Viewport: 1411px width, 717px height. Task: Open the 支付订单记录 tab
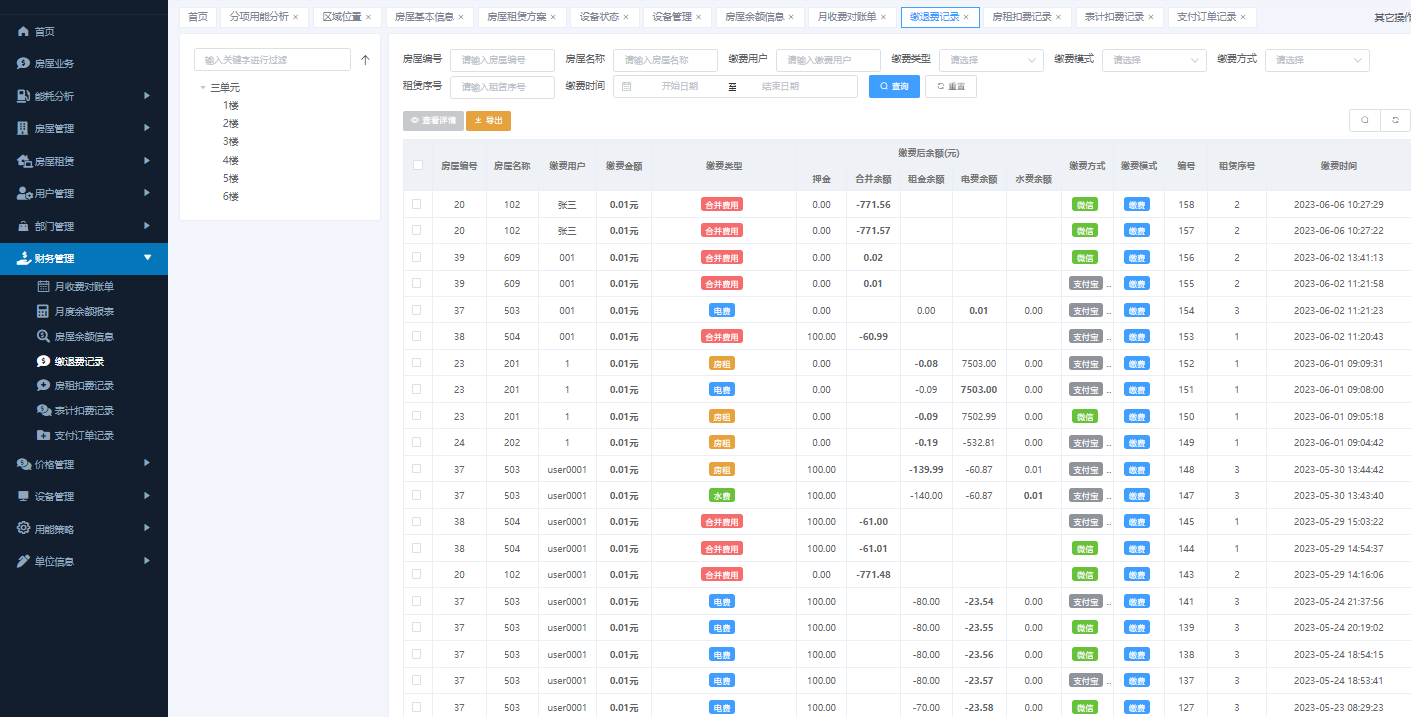pyautogui.click(x=1211, y=17)
